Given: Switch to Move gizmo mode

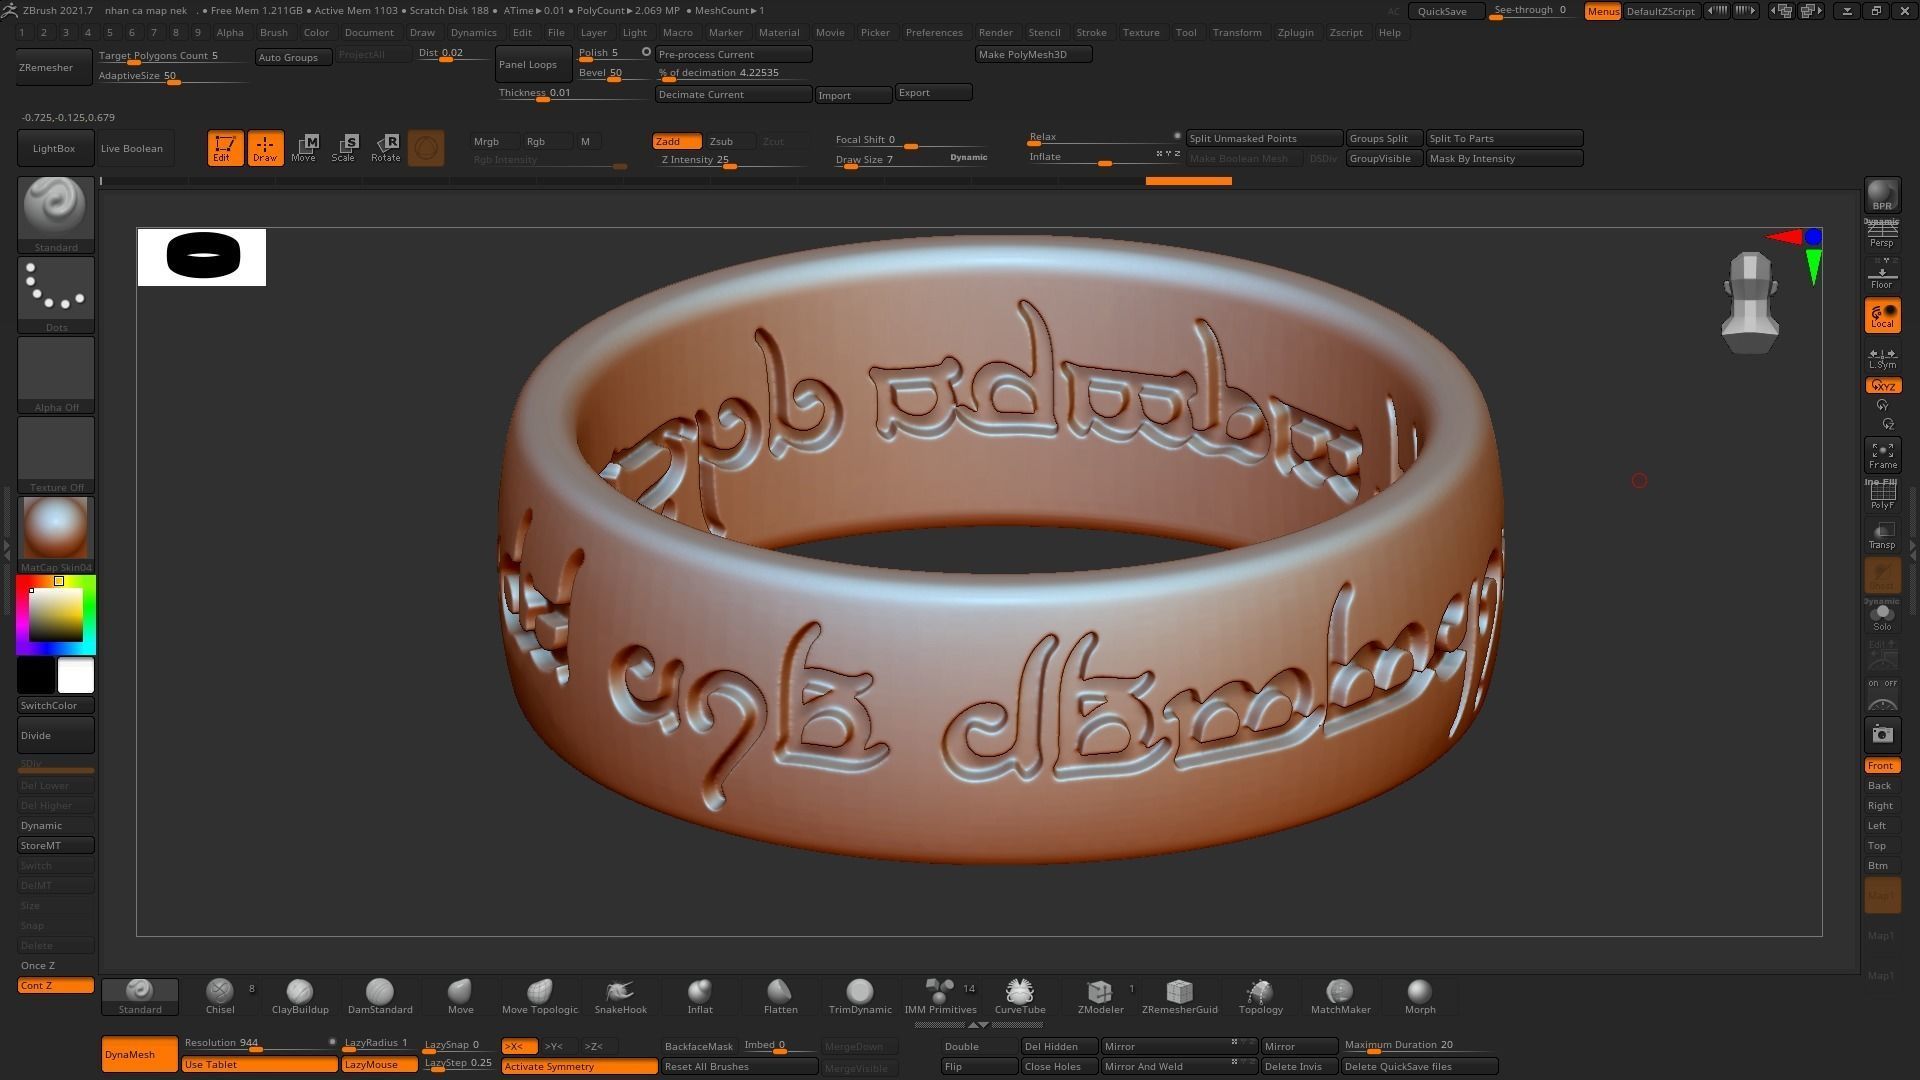Looking at the screenshot, I should click(x=304, y=148).
